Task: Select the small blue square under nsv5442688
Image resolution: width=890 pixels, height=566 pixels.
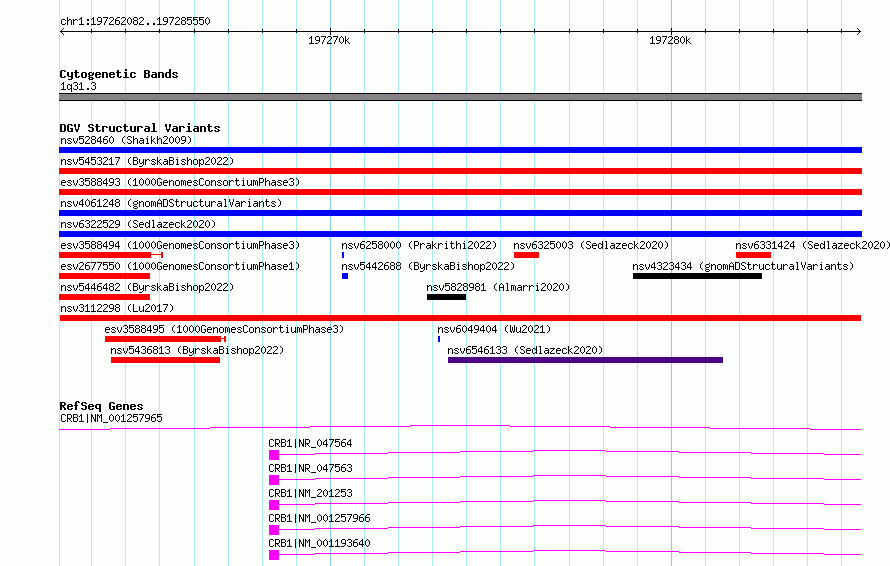Action: [x=345, y=276]
